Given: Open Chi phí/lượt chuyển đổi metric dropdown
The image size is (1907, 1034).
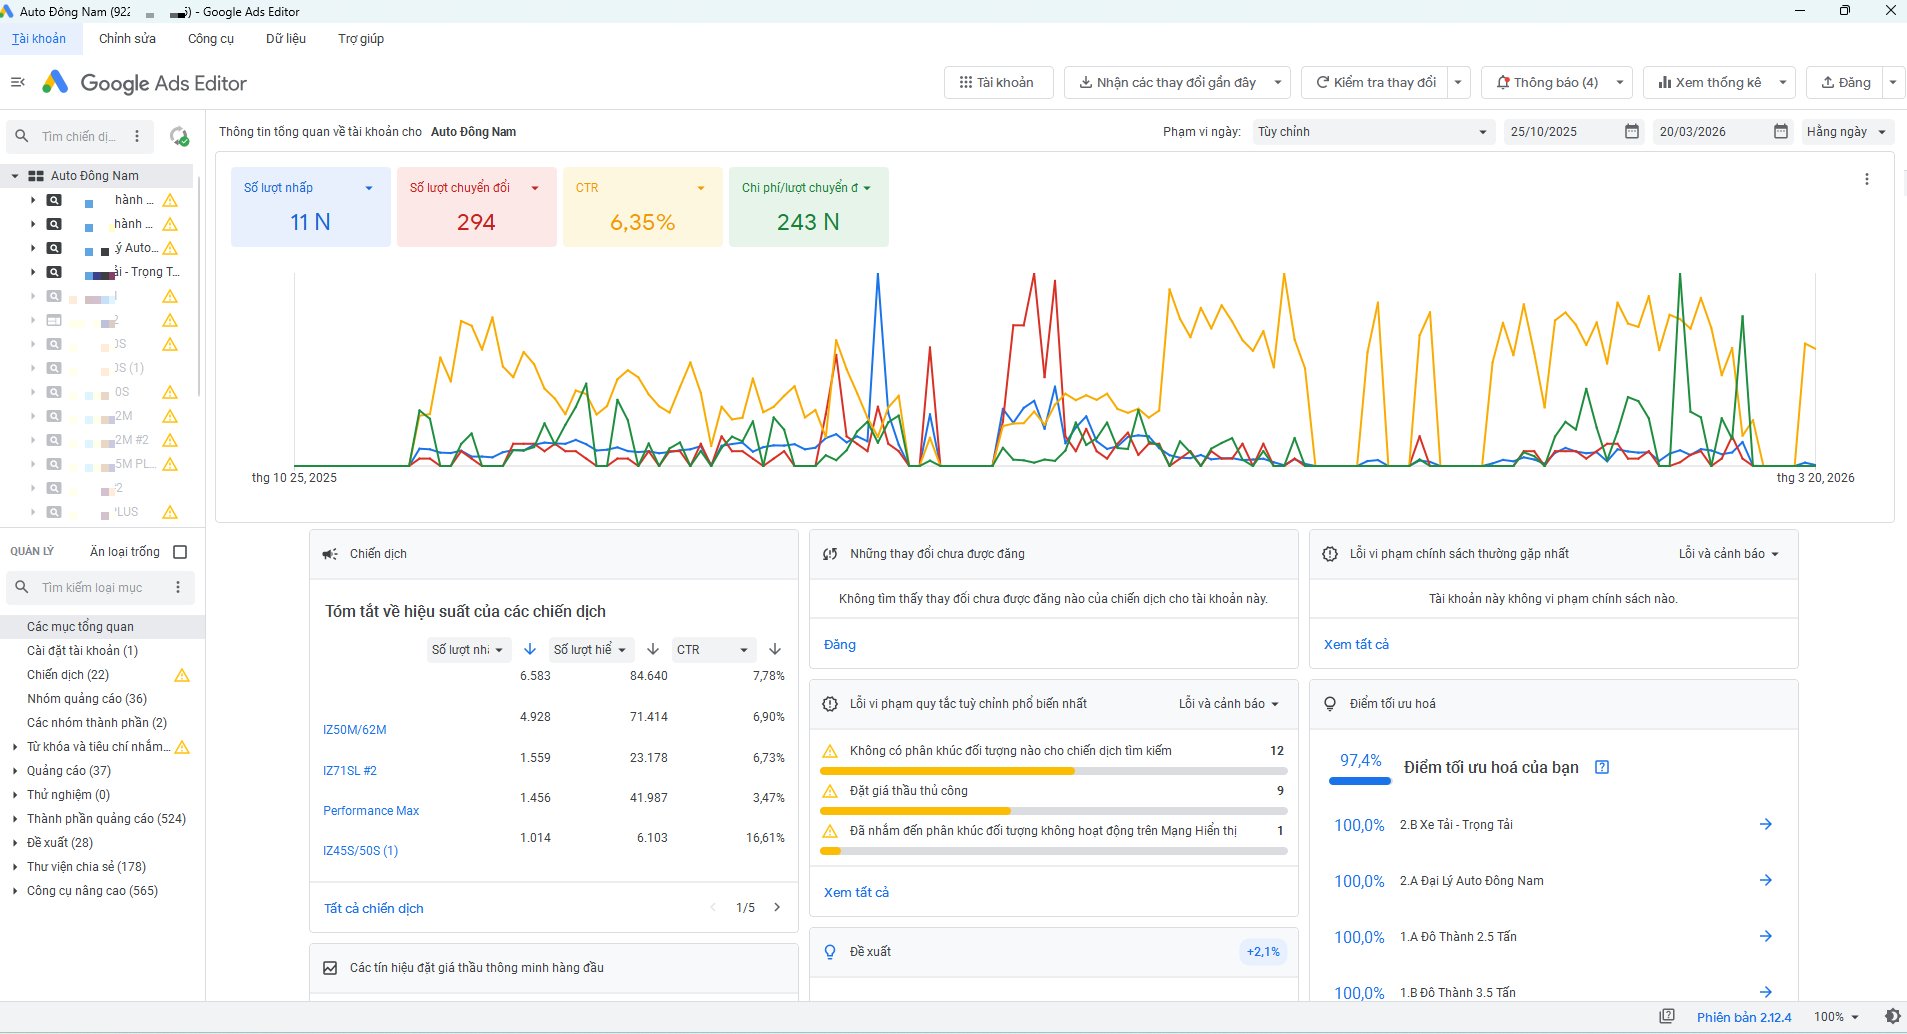Looking at the screenshot, I should tap(867, 188).
